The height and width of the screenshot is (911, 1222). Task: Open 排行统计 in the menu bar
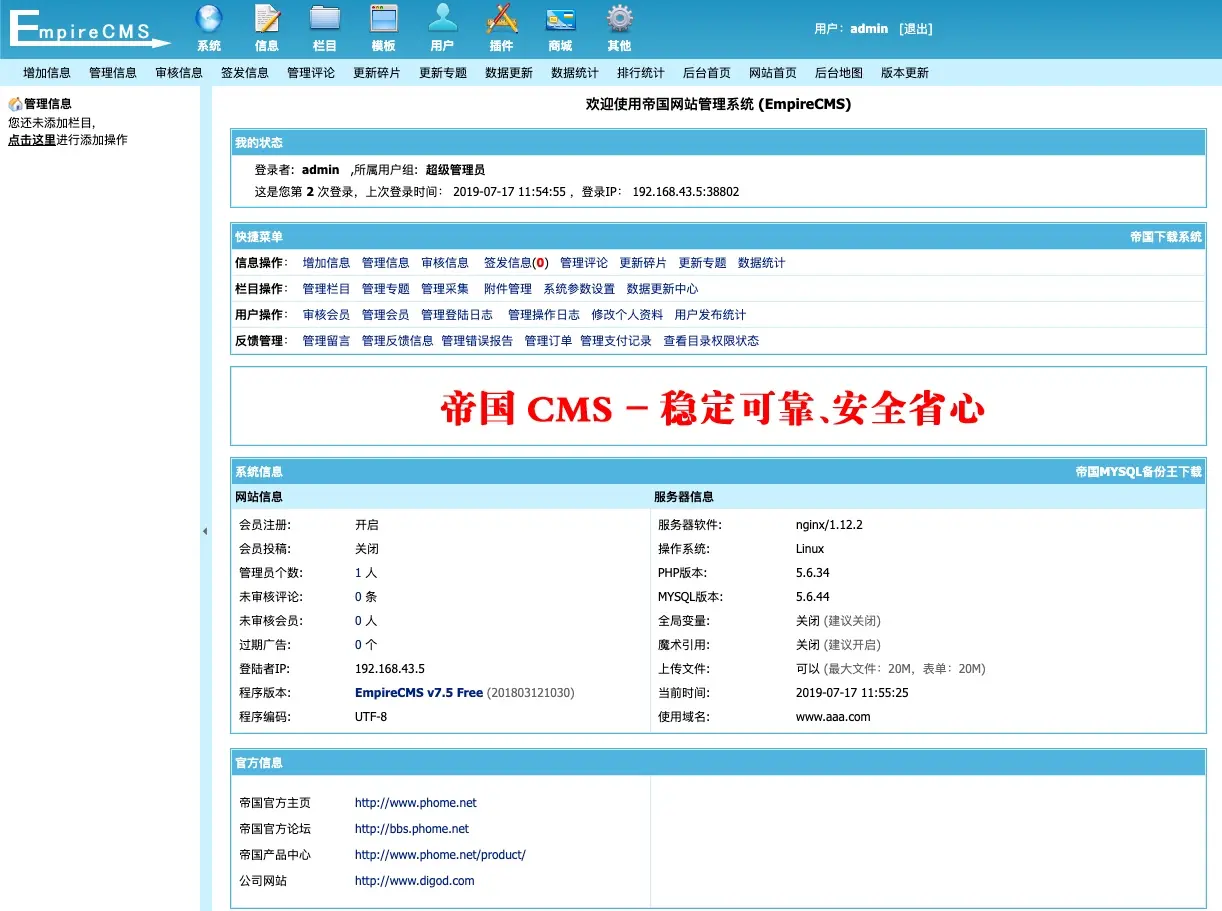point(641,73)
